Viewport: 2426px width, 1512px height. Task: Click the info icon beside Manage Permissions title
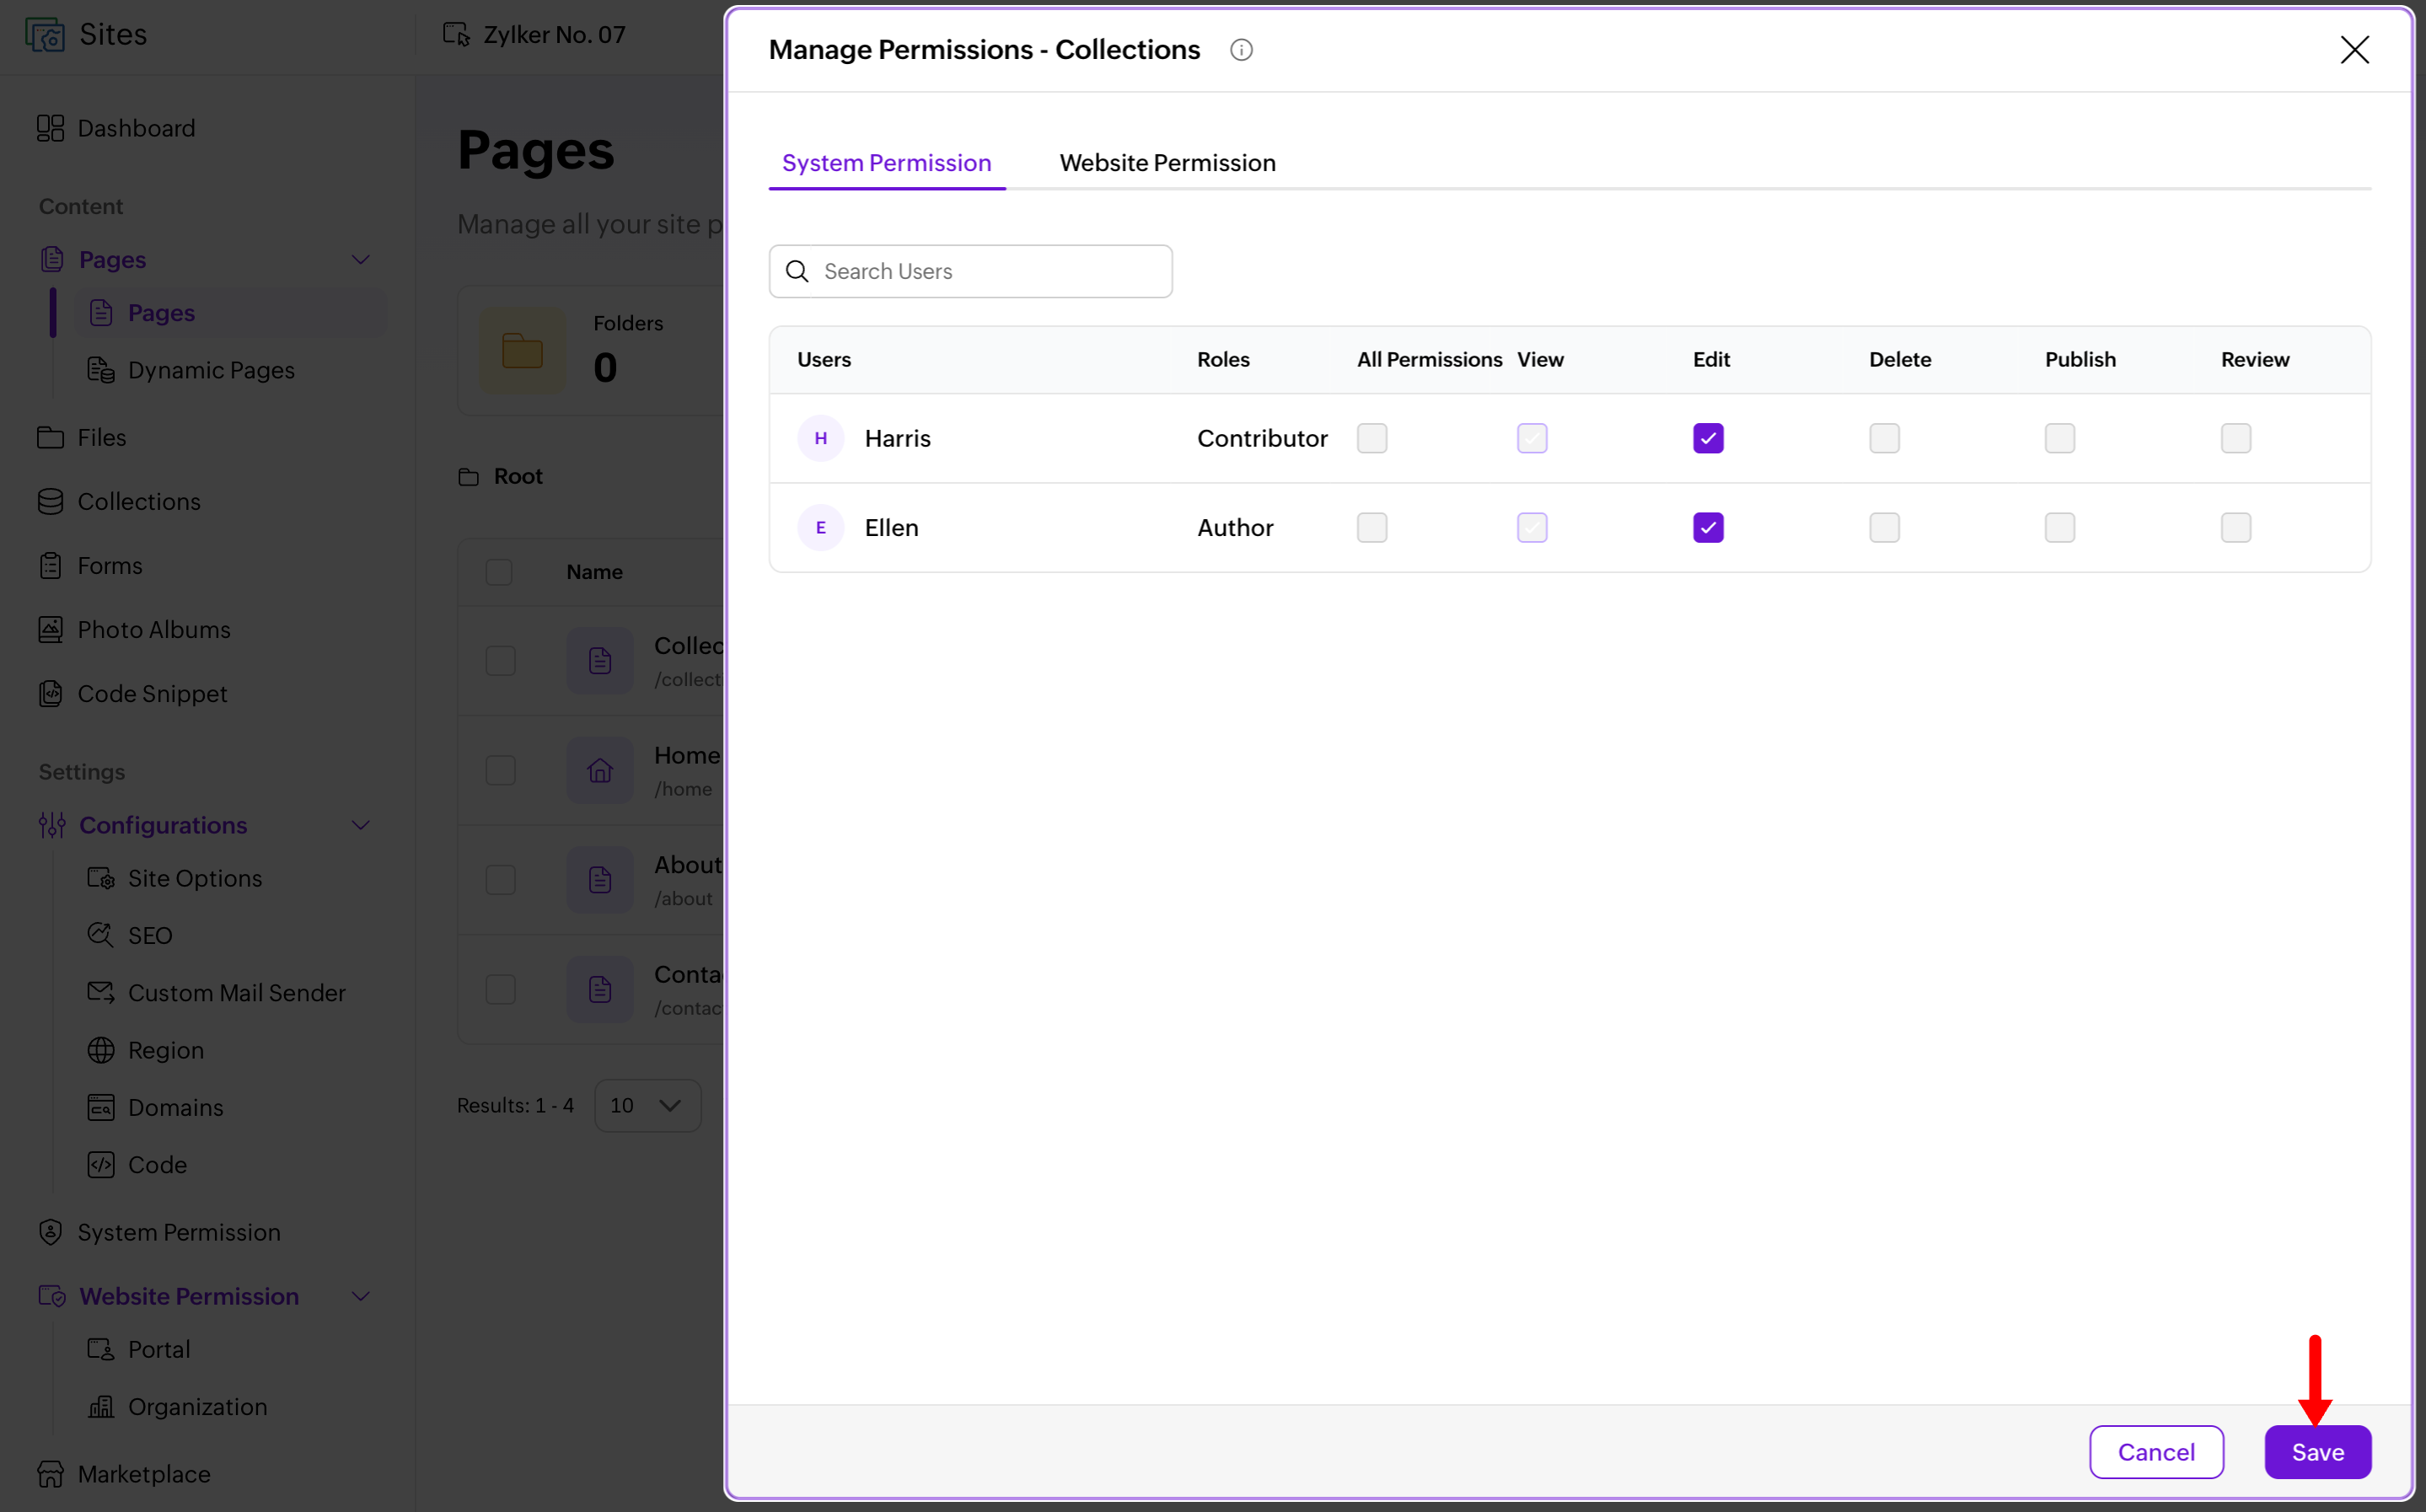click(1241, 50)
